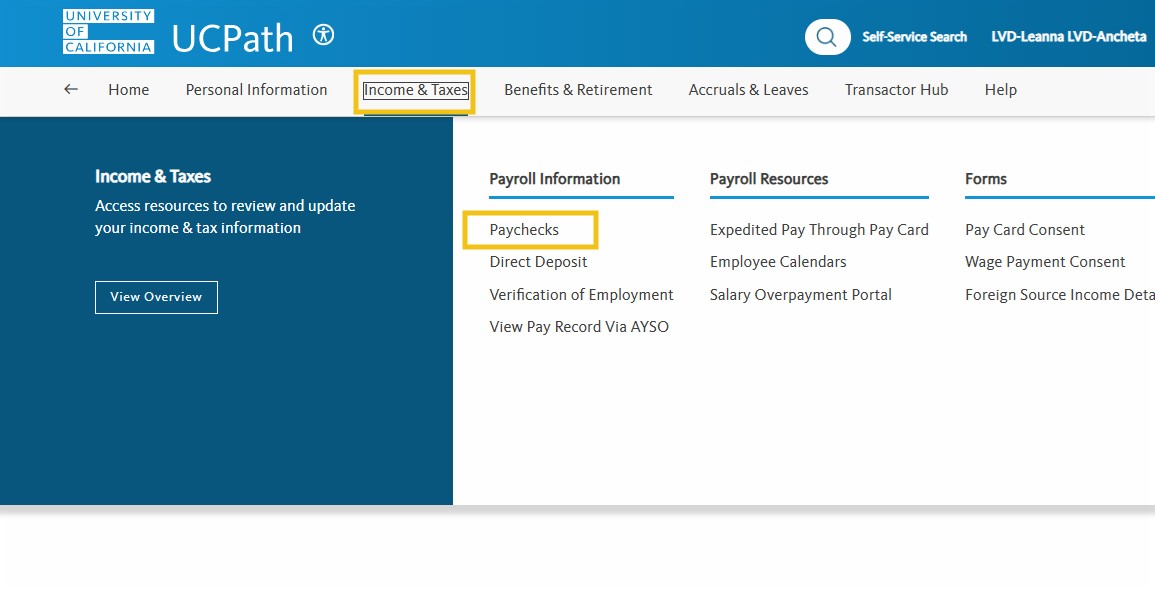Click the Payroll Information heading
The height and width of the screenshot is (595, 1155).
coord(555,179)
